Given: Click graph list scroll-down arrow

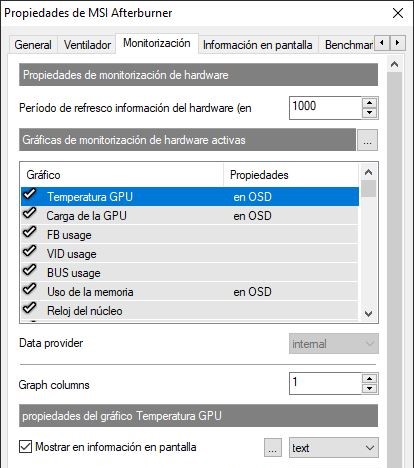Looking at the screenshot, I should [x=369, y=314].
